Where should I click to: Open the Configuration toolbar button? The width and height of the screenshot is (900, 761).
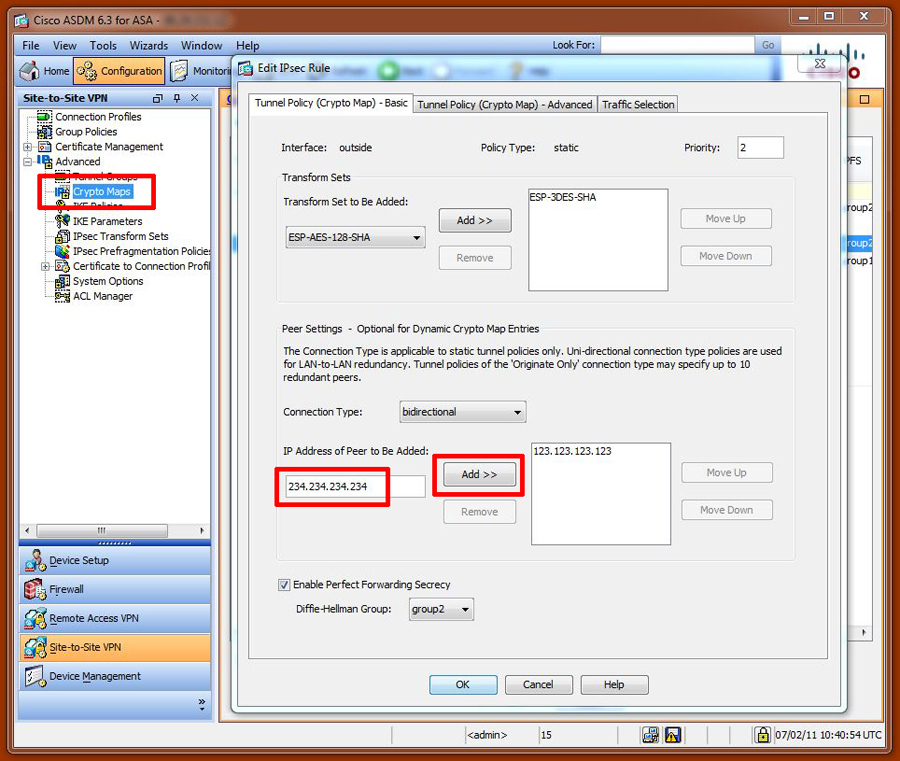(119, 71)
